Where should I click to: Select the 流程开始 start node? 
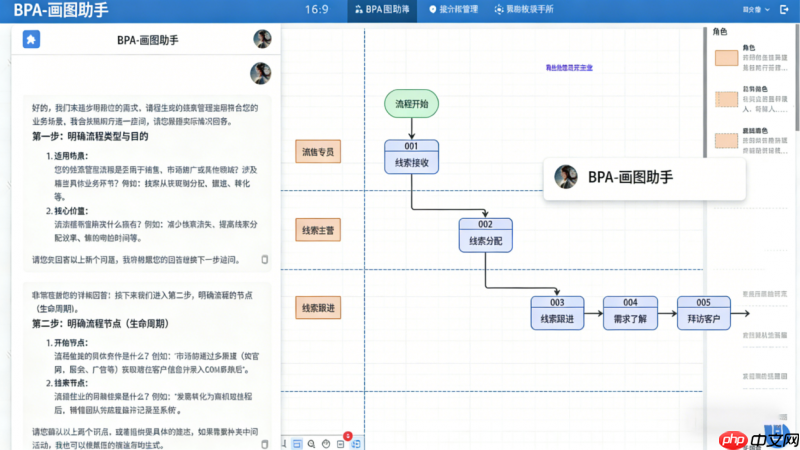coord(411,103)
